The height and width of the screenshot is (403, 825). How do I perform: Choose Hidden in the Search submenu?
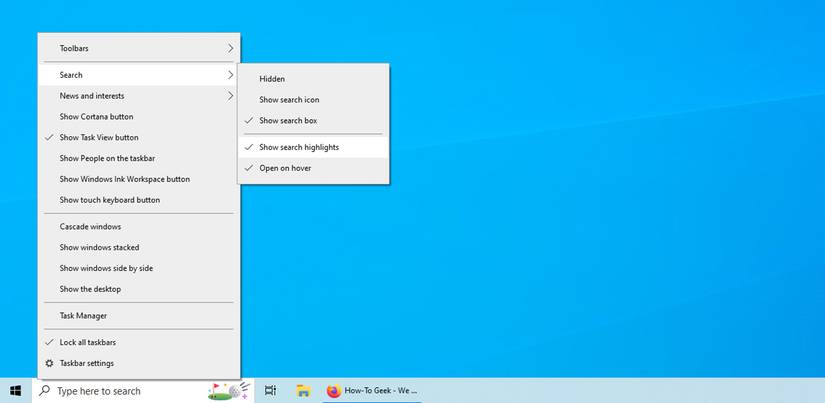313,79
